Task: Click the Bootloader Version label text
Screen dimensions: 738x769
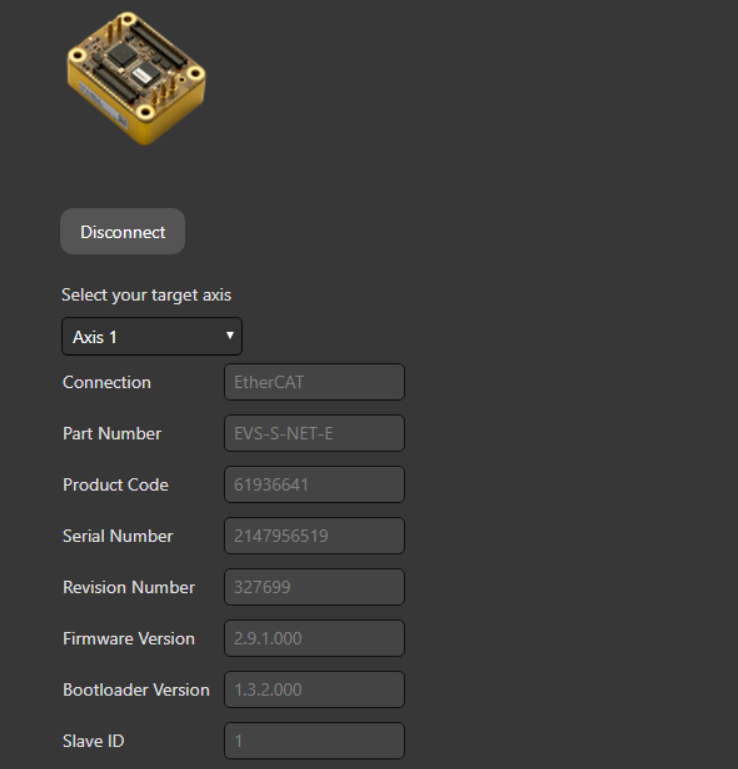Action: coord(136,690)
